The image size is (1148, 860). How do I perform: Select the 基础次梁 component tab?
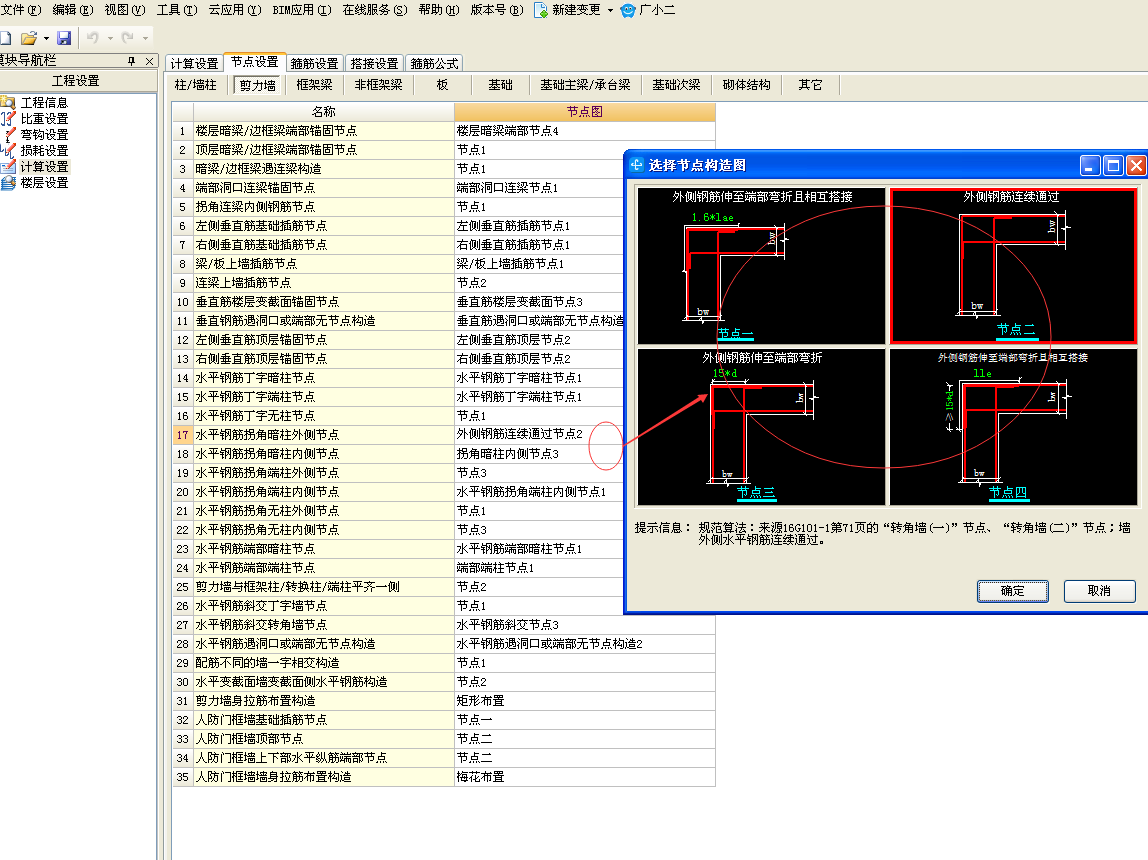676,85
